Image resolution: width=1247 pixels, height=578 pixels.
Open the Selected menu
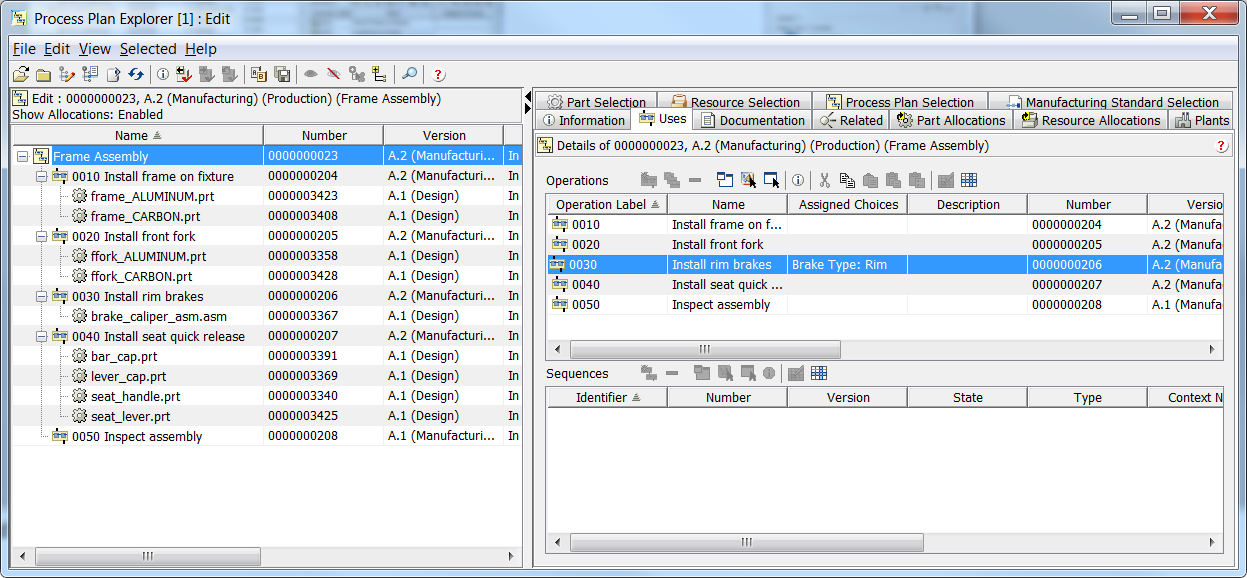(x=148, y=49)
